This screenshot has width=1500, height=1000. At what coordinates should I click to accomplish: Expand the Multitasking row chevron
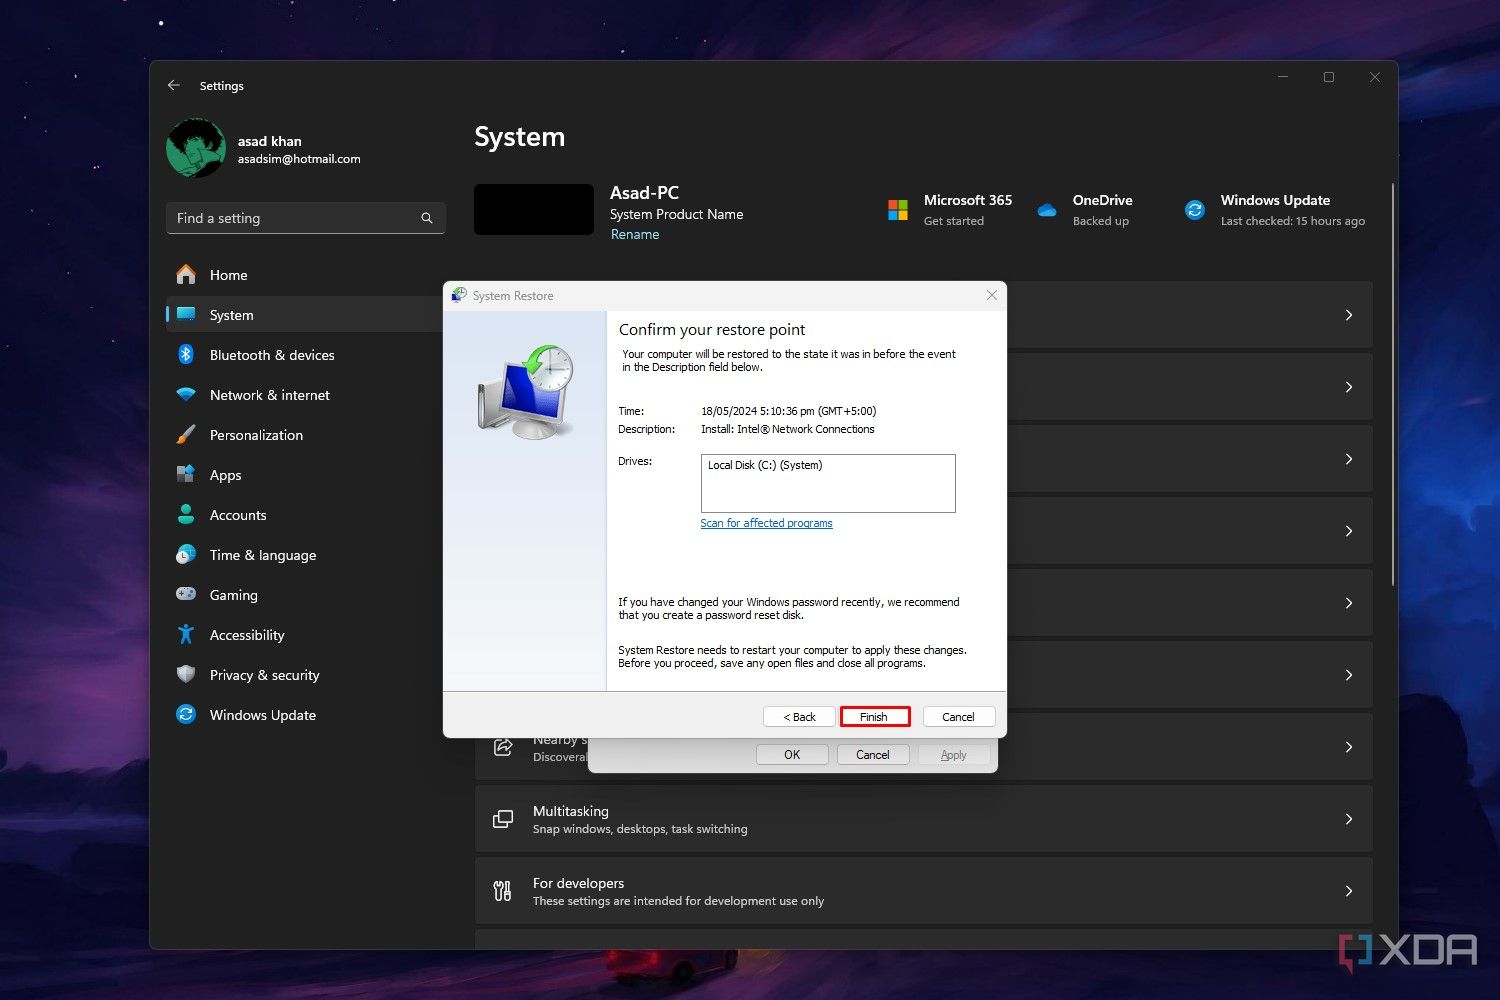pos(1349,819)
